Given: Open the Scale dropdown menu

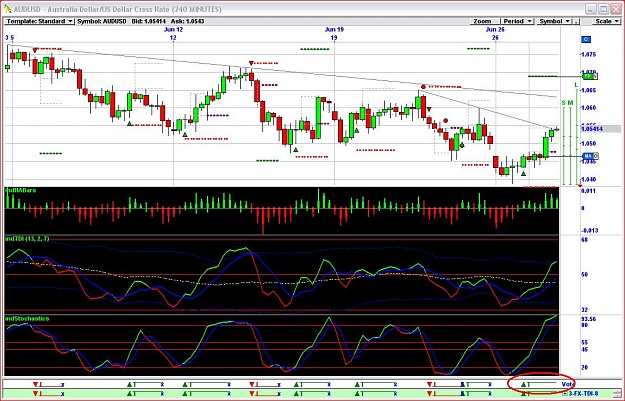Looking at the screenshot, I should [x=606, y=21].
